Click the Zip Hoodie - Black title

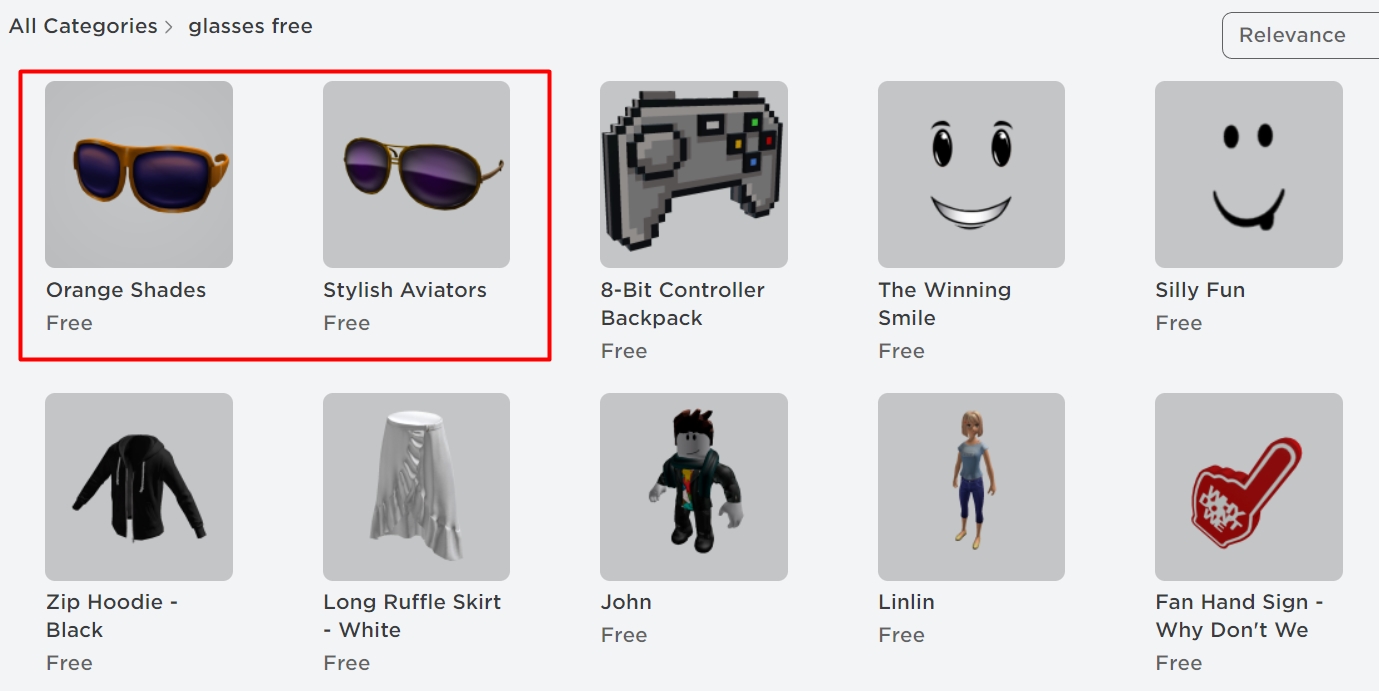point(112,616)
